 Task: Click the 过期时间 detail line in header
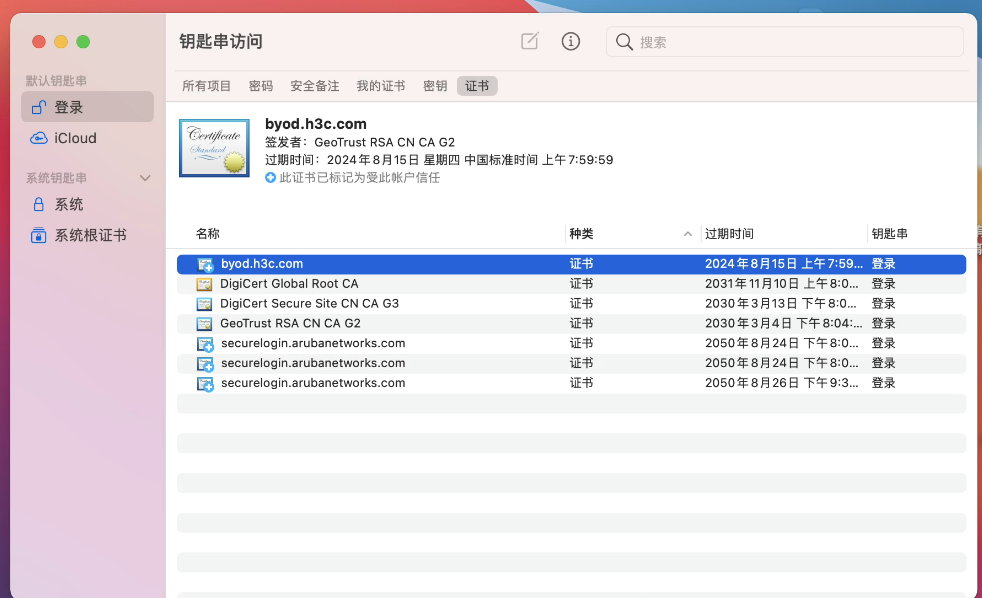439,160
